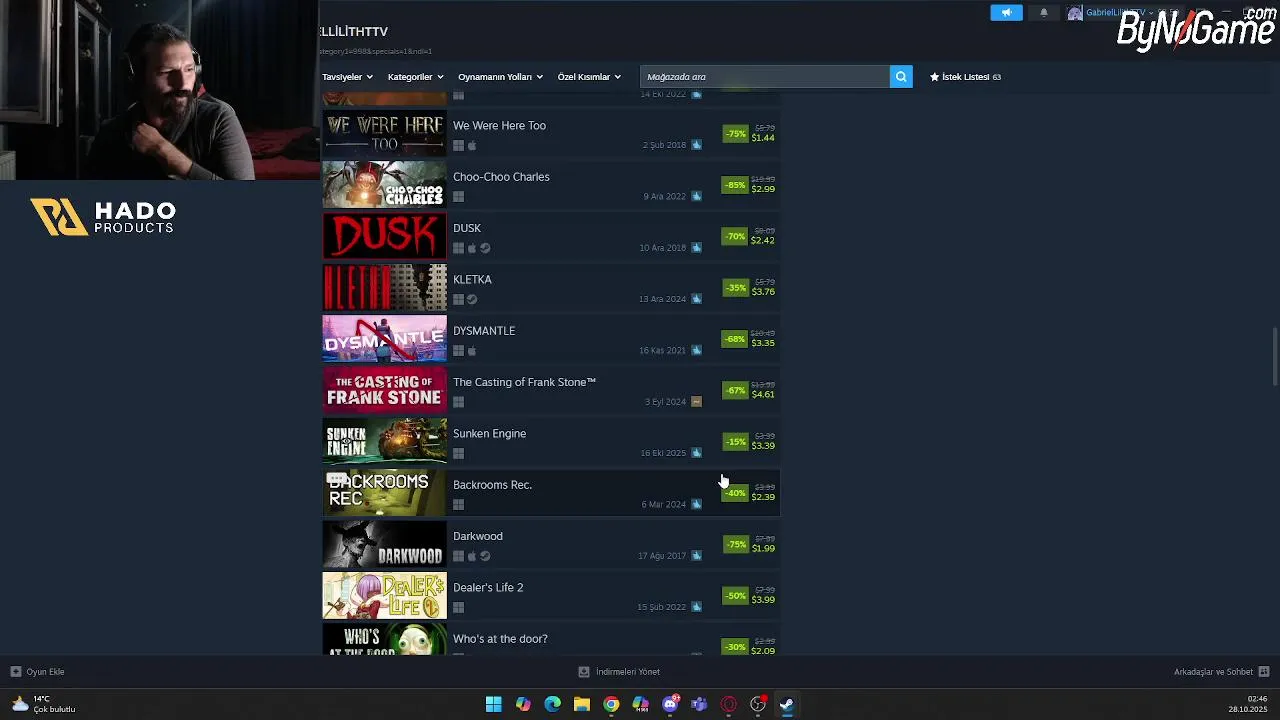This screenshot has height=720, width=1280.
Task: Open the GabrielLilithTV account avatar
Action: (x=1075, y=13)
